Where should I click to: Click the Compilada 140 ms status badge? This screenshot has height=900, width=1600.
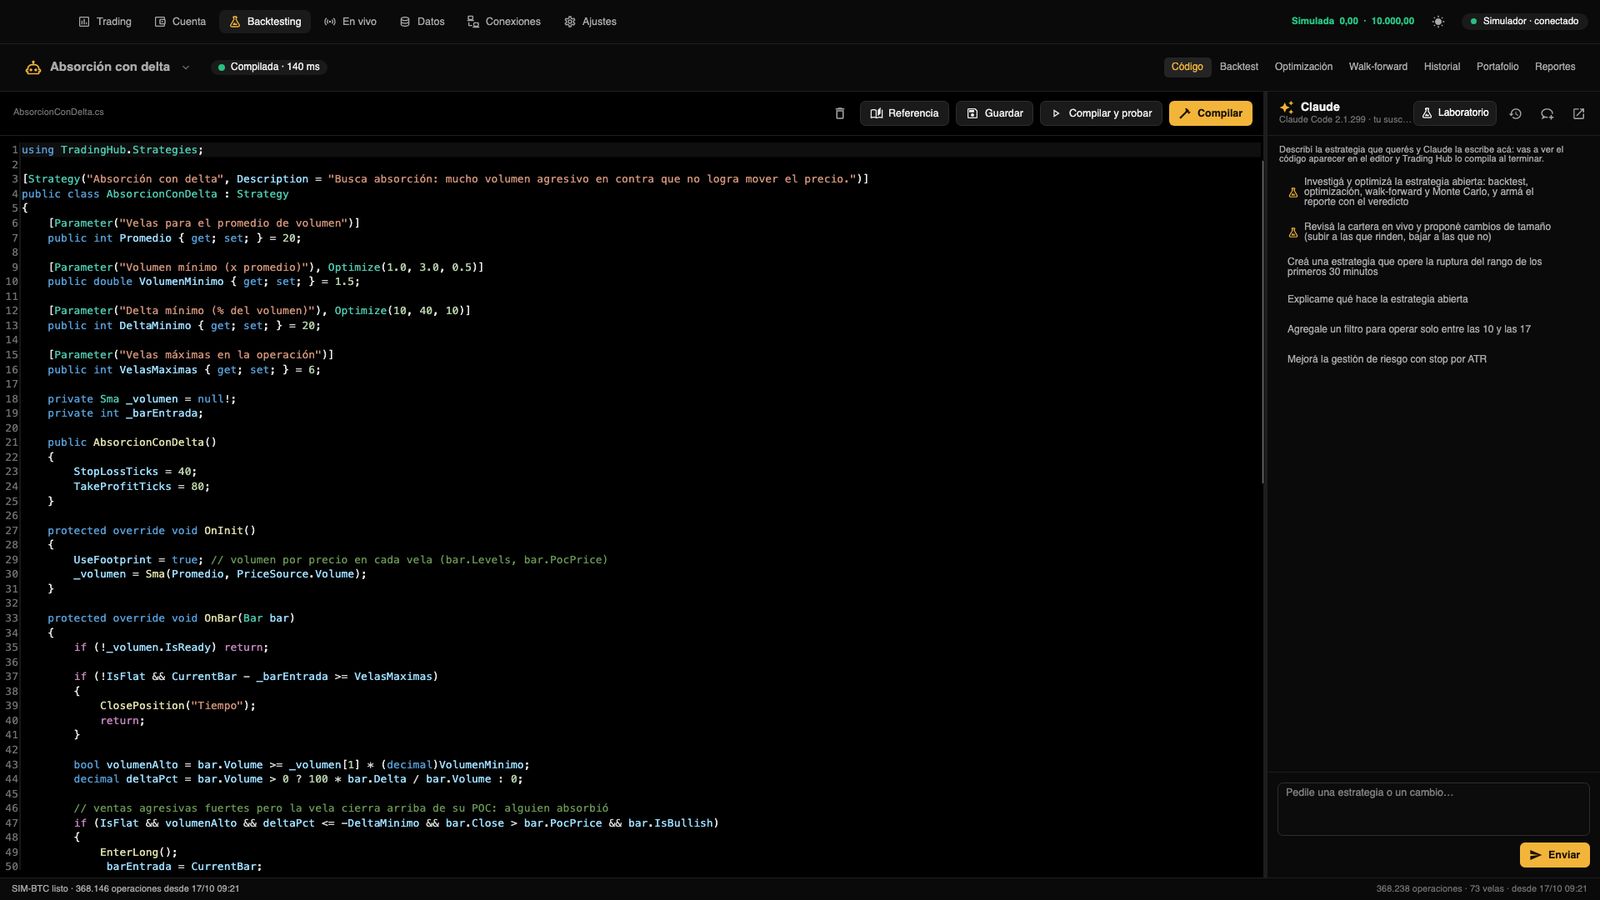coord(269,67)
